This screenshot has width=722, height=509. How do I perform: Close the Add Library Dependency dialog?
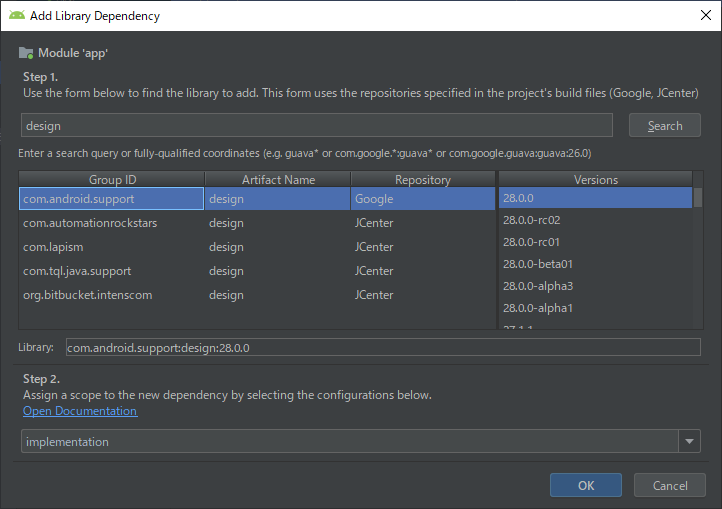click(703, 16)
